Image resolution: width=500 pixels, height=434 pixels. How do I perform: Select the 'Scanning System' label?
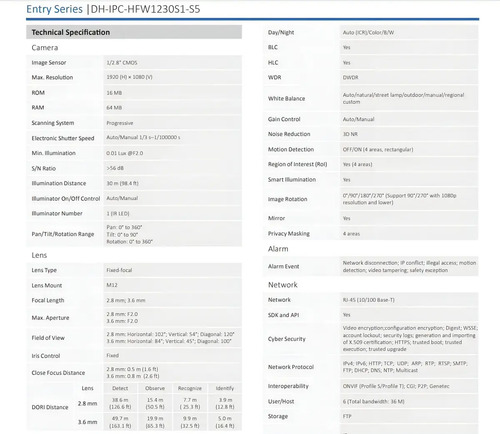53,123
